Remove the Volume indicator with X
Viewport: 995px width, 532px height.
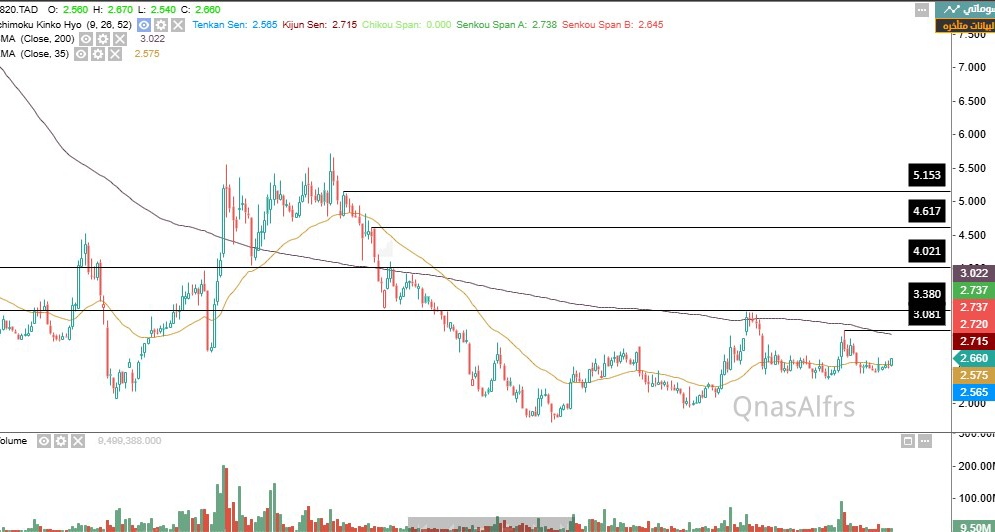coord(78,441)
